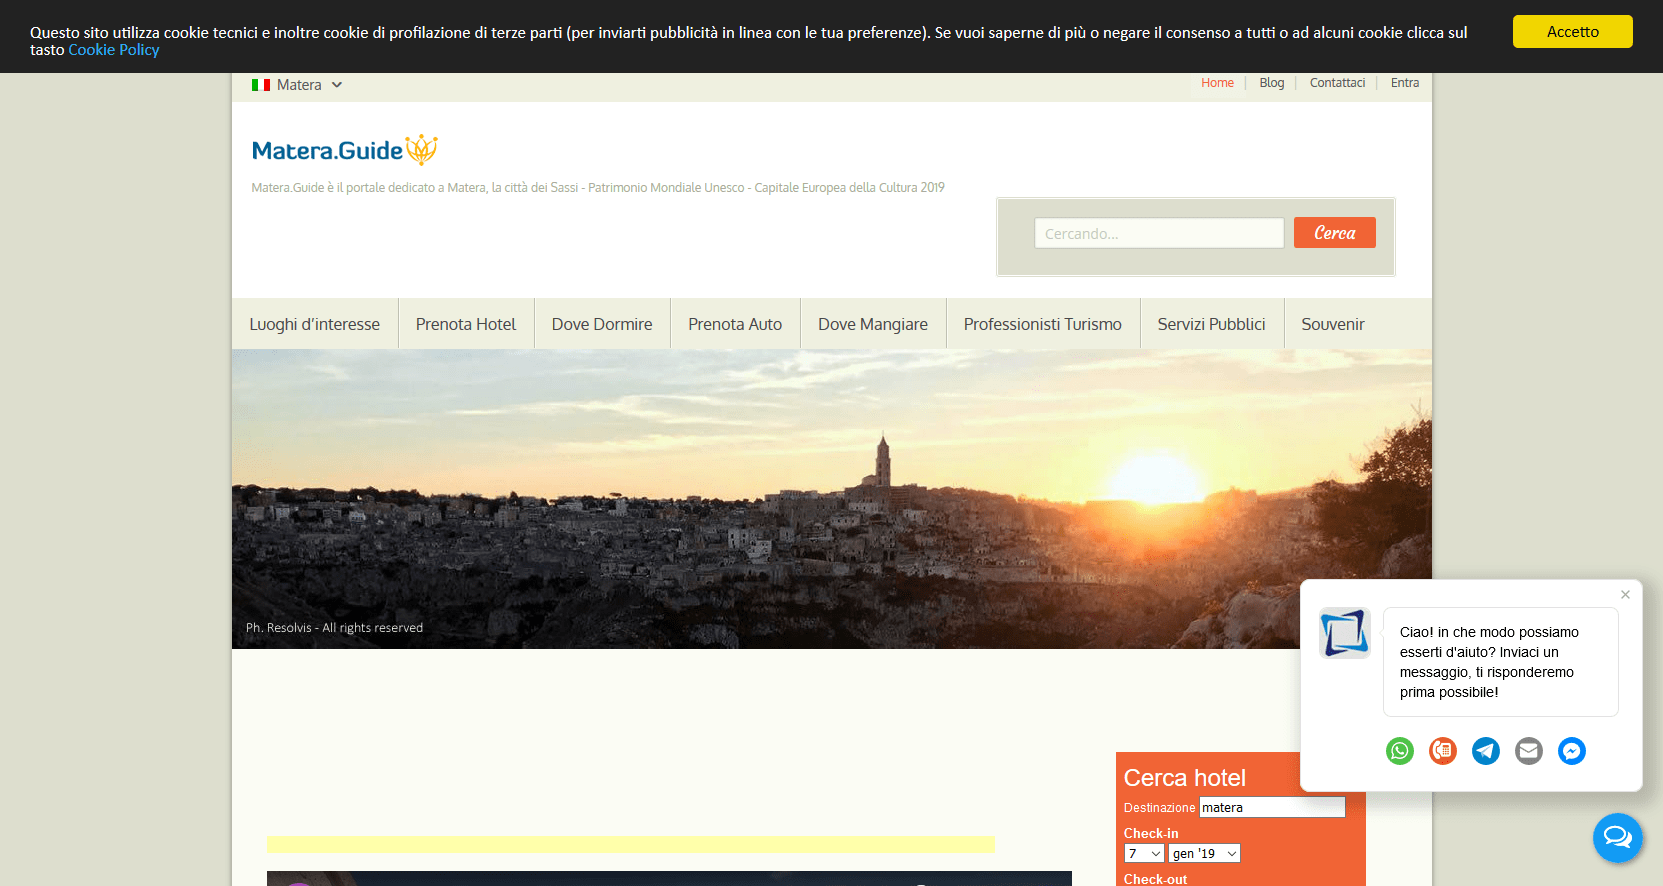Select Dove Dormire menu item
The image size is (1663, 886).
602,324
